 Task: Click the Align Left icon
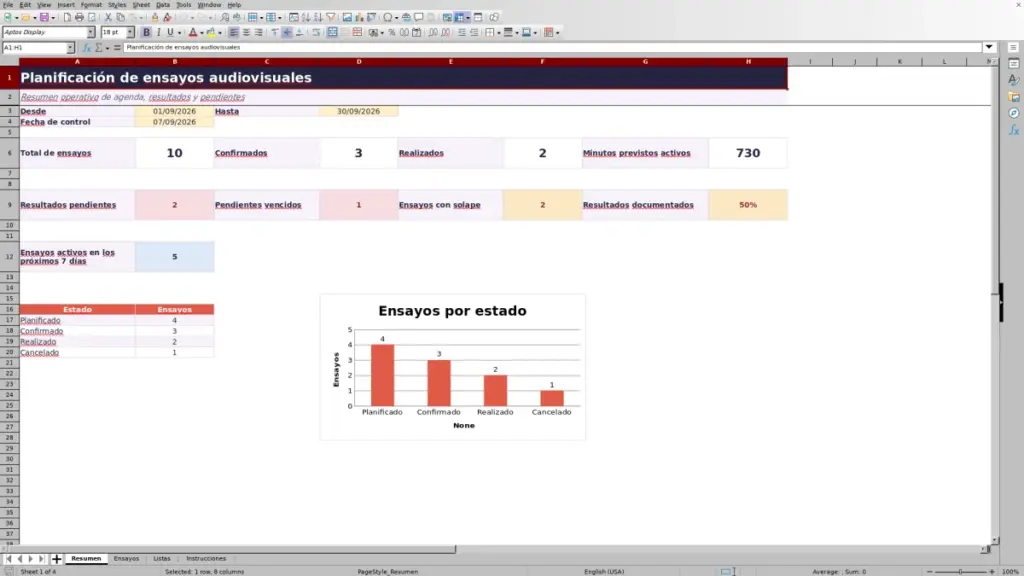[x=234, y=33]
